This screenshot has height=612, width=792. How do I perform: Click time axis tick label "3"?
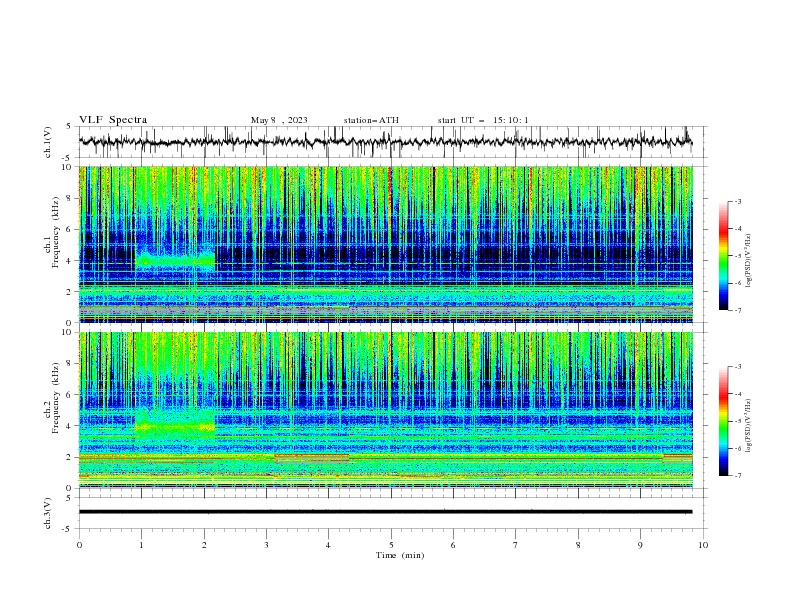pyautogui.click(x=266, y=545)
